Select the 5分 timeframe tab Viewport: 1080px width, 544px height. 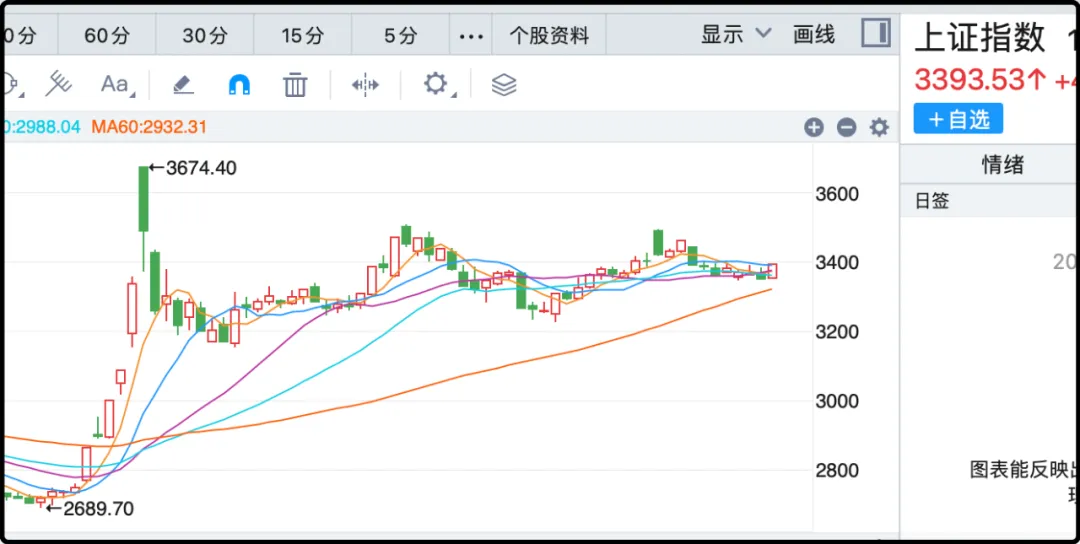[x=401, y=36]
